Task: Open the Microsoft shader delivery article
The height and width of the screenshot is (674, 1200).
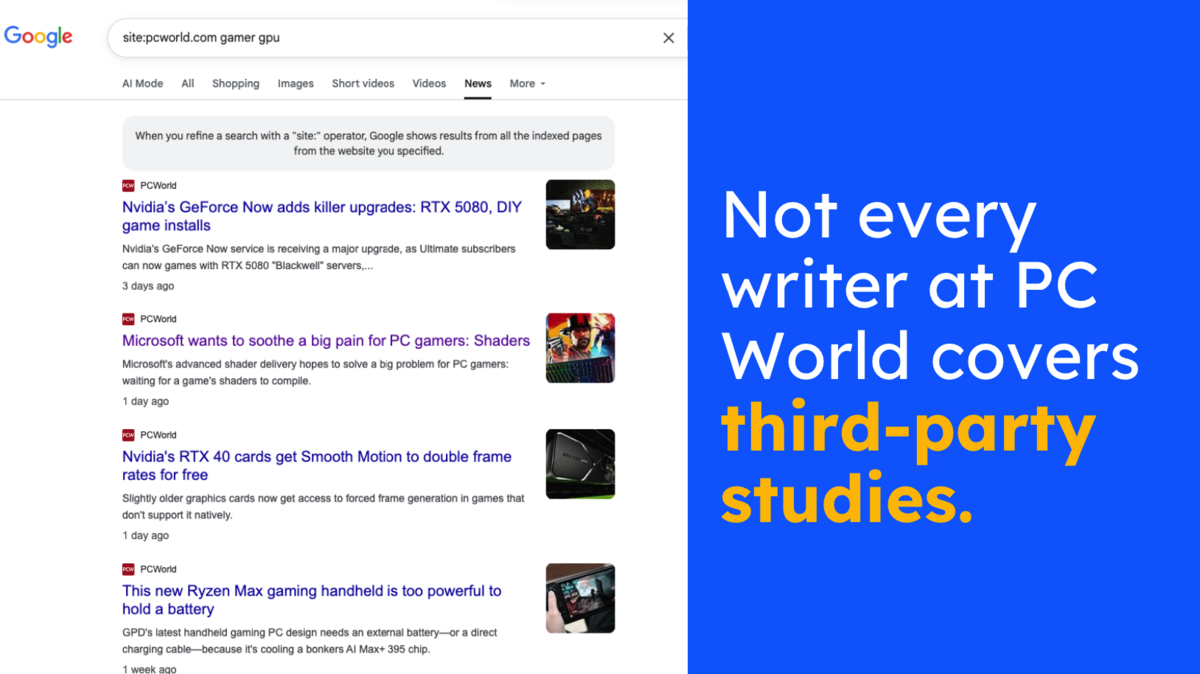Action: tap(325, 340)
